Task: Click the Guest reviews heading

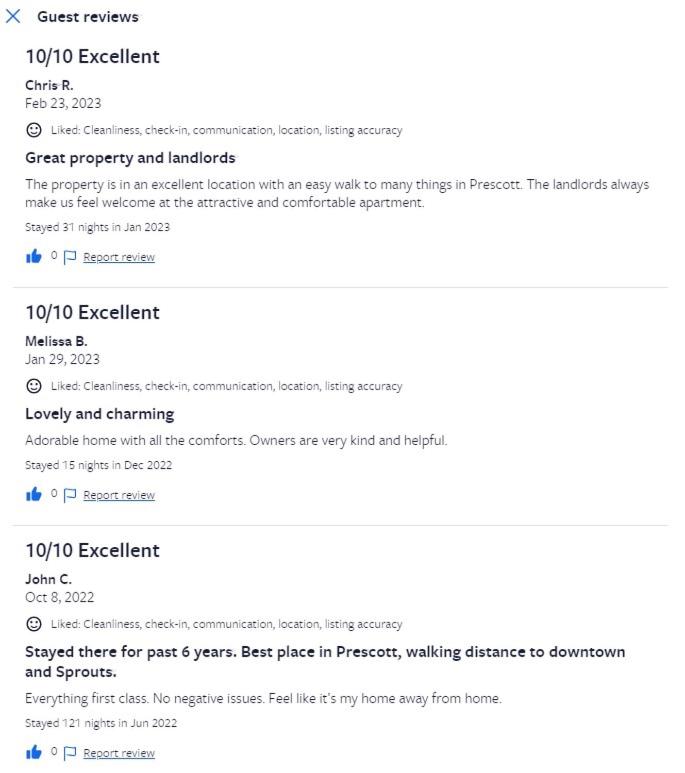Action: [88, 17]
